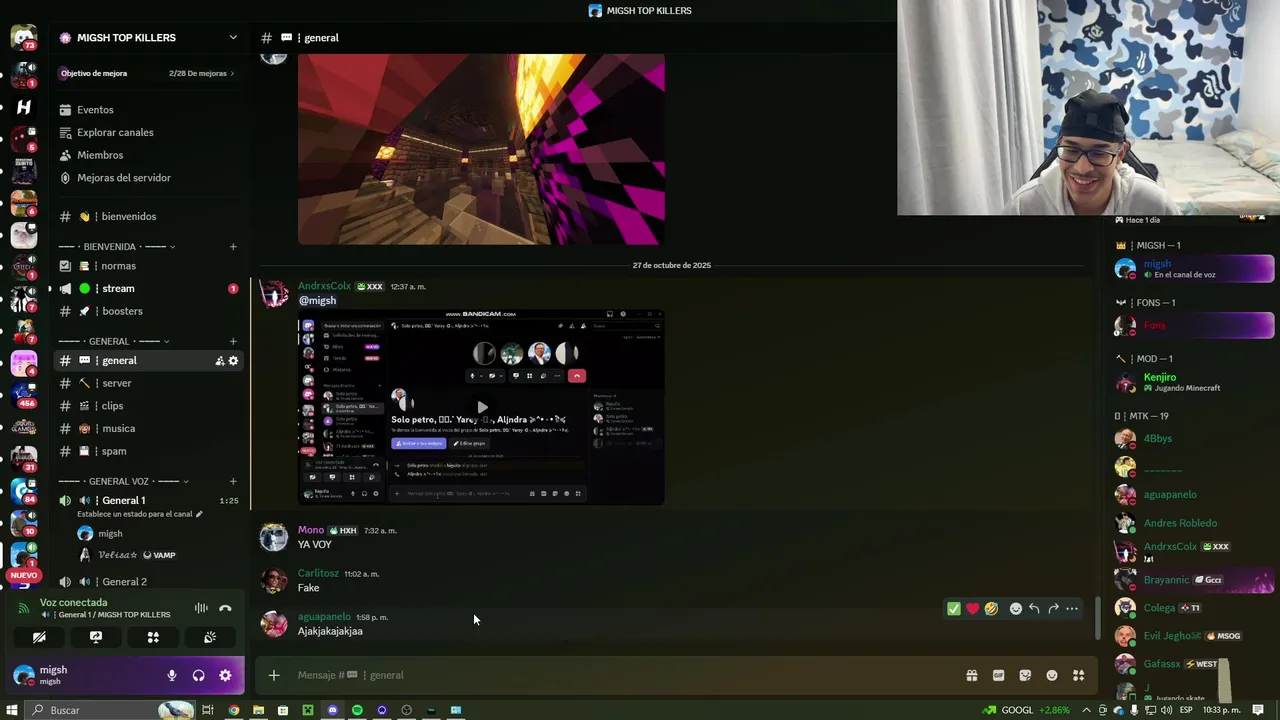Play the Bandicam video attachment

[x=482, y=407]
